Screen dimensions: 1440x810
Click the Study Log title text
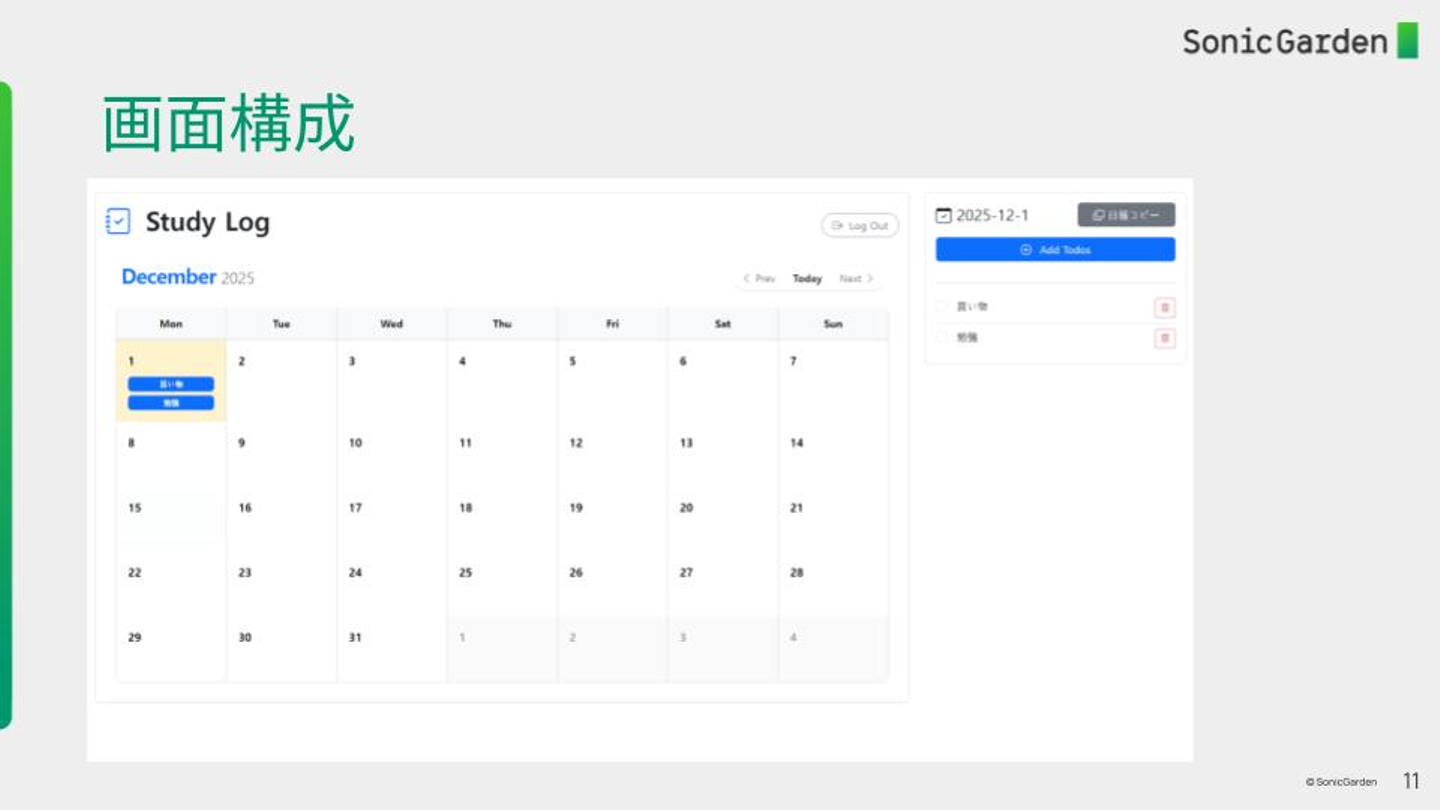[x=208, y=222]
